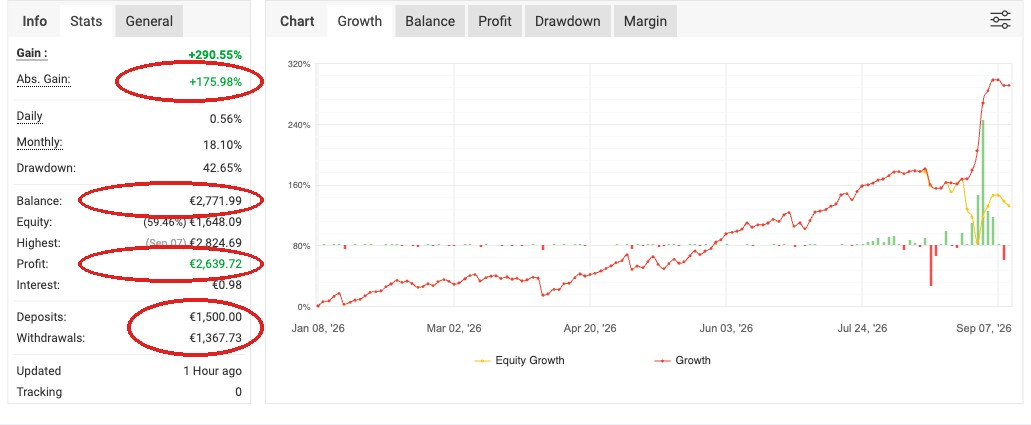Click the Updated label
Viewport: 1031px width, 425px height.
tap(39, 371)
